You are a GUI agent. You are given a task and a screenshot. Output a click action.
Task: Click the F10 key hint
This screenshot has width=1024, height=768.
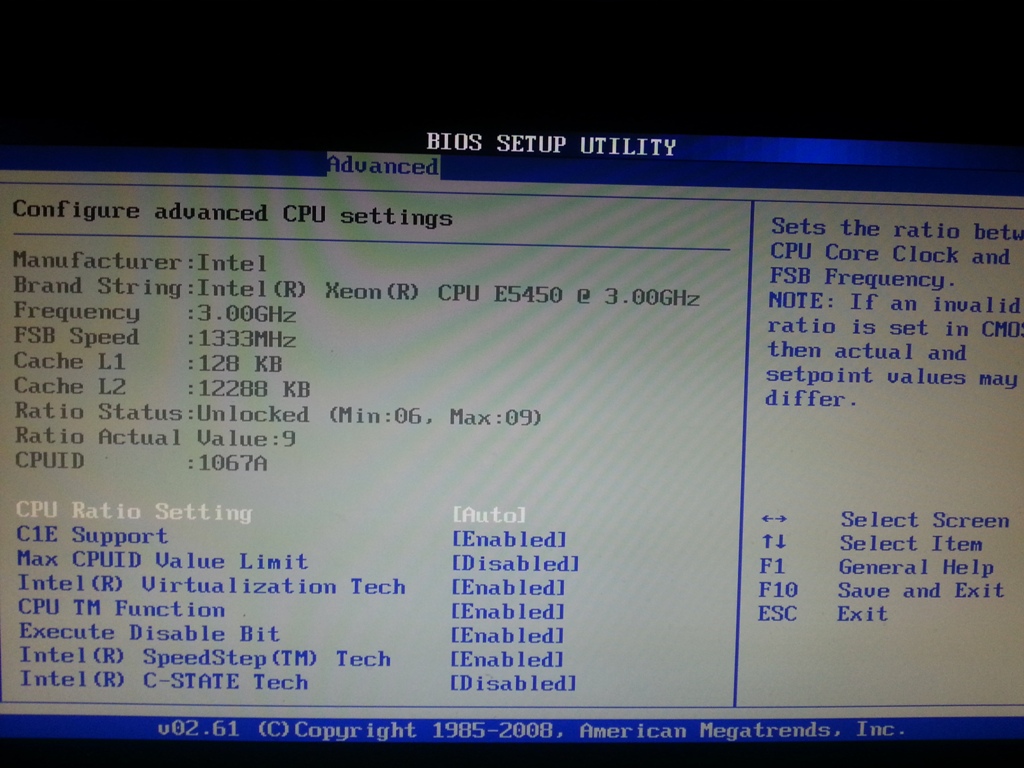(778, 590)
